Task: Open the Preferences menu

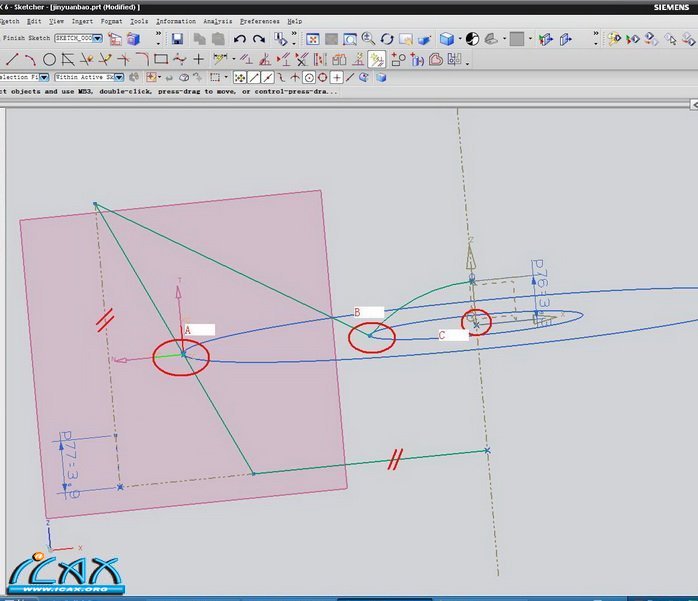Action: (x=259, y=20)
